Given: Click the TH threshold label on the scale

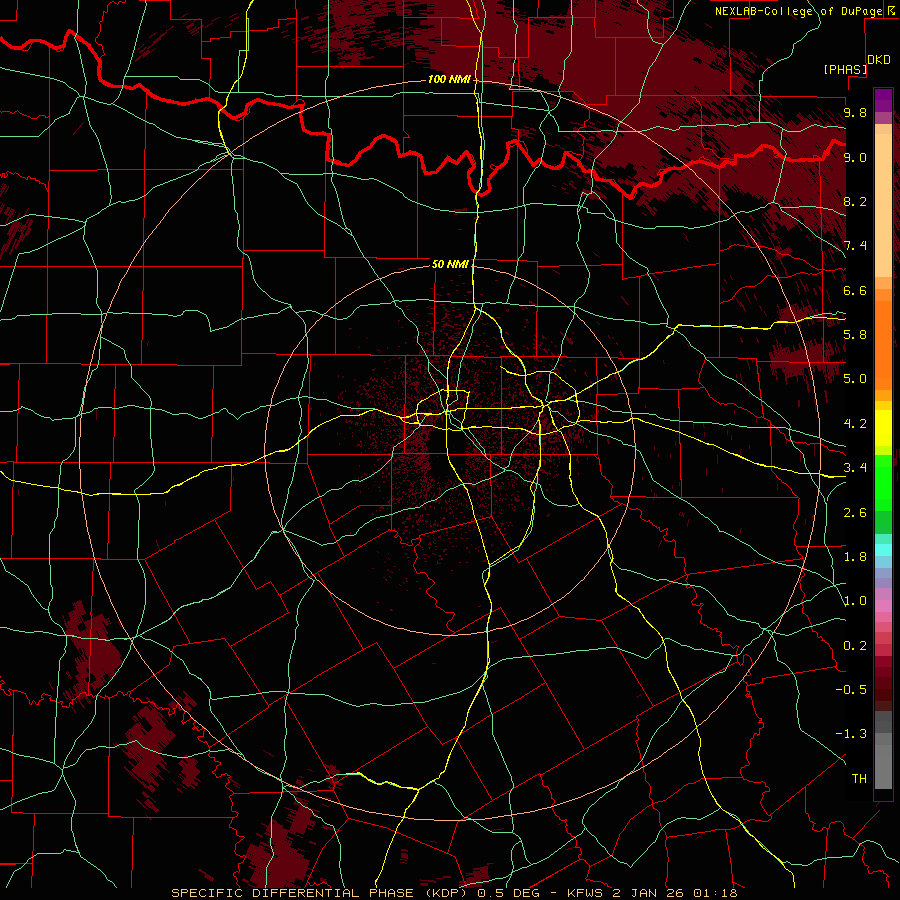Looking at the screenshot, I should 859,779.
